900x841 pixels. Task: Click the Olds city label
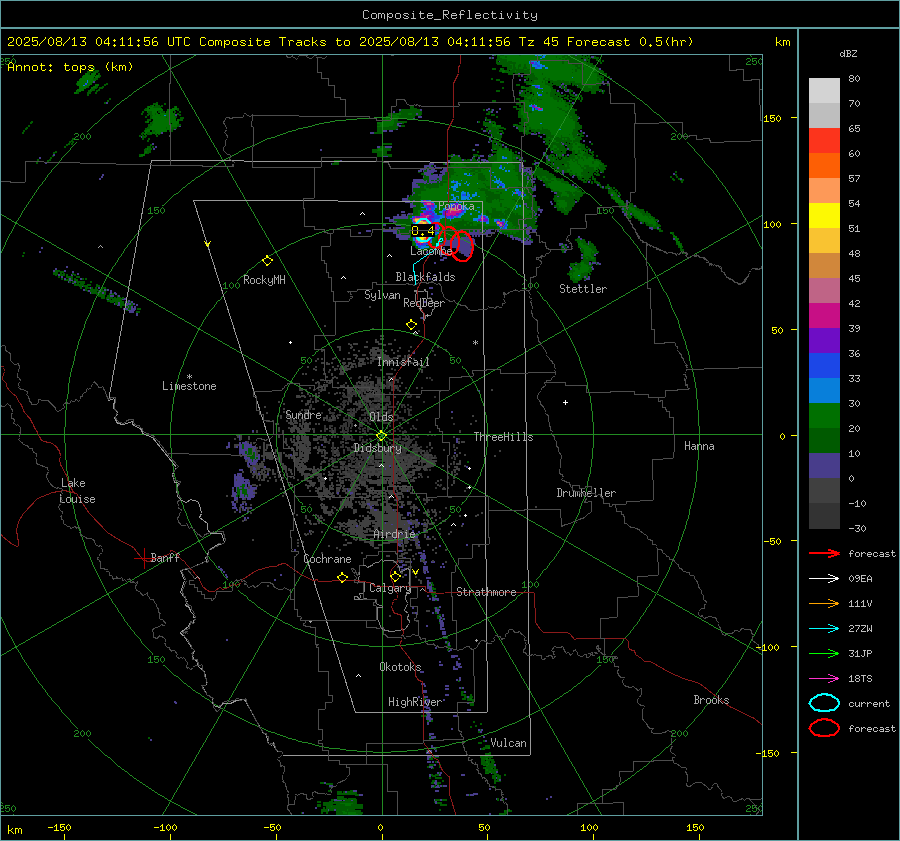coord(381,417)
